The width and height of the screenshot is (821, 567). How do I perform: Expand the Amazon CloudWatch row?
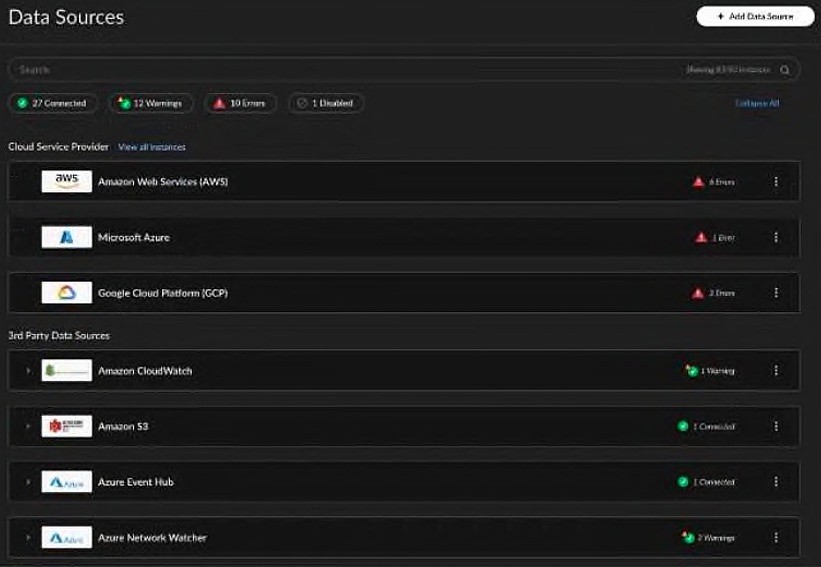tap(28, 371)
